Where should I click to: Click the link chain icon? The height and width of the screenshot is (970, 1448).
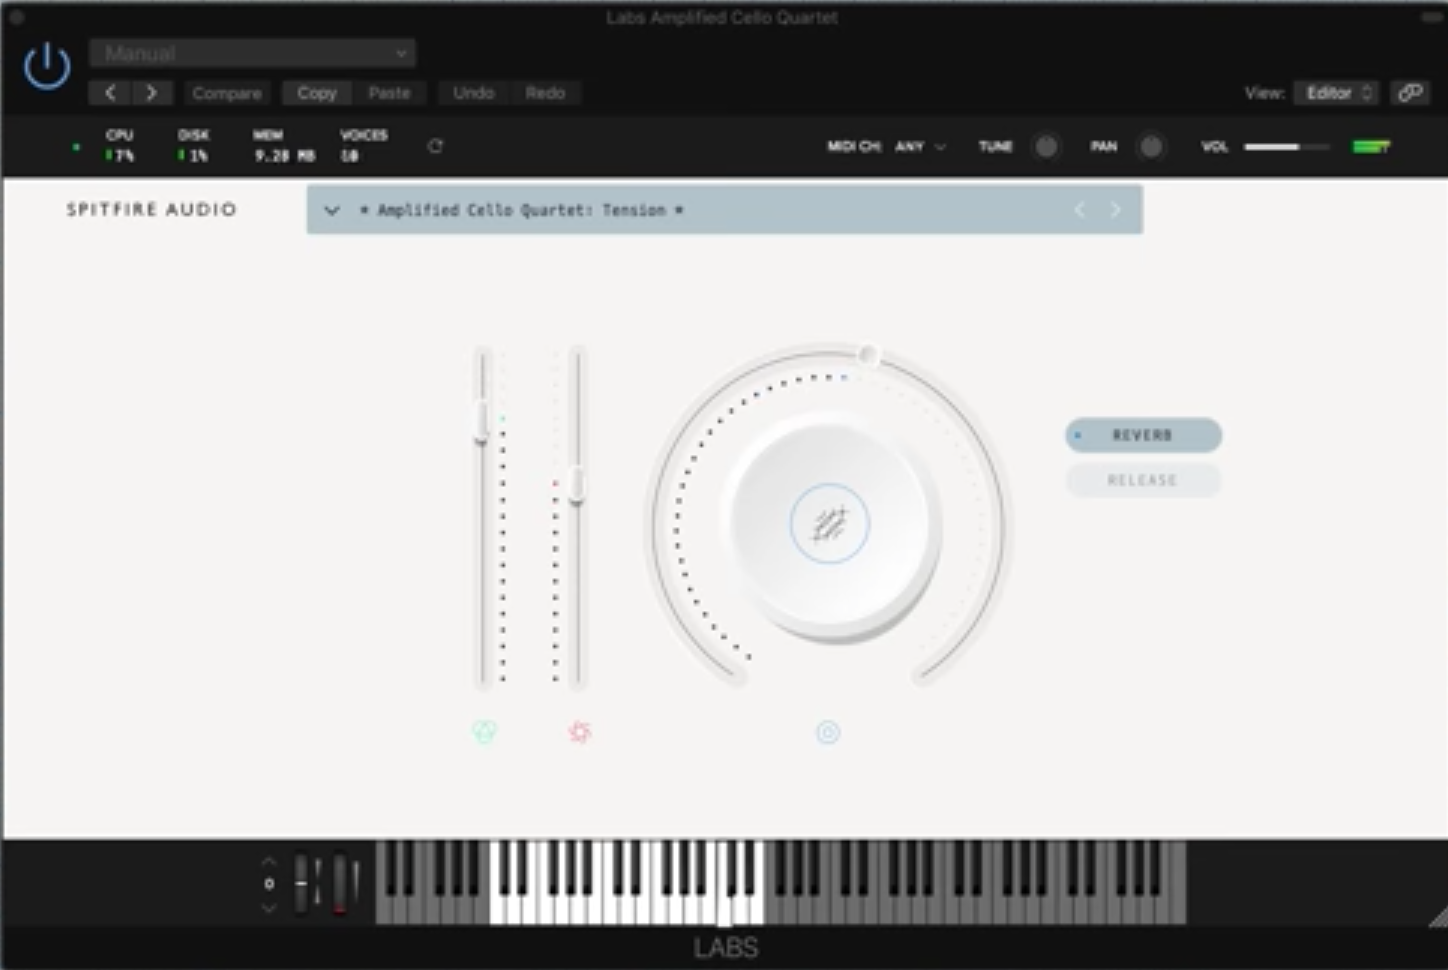[1410, 93]
